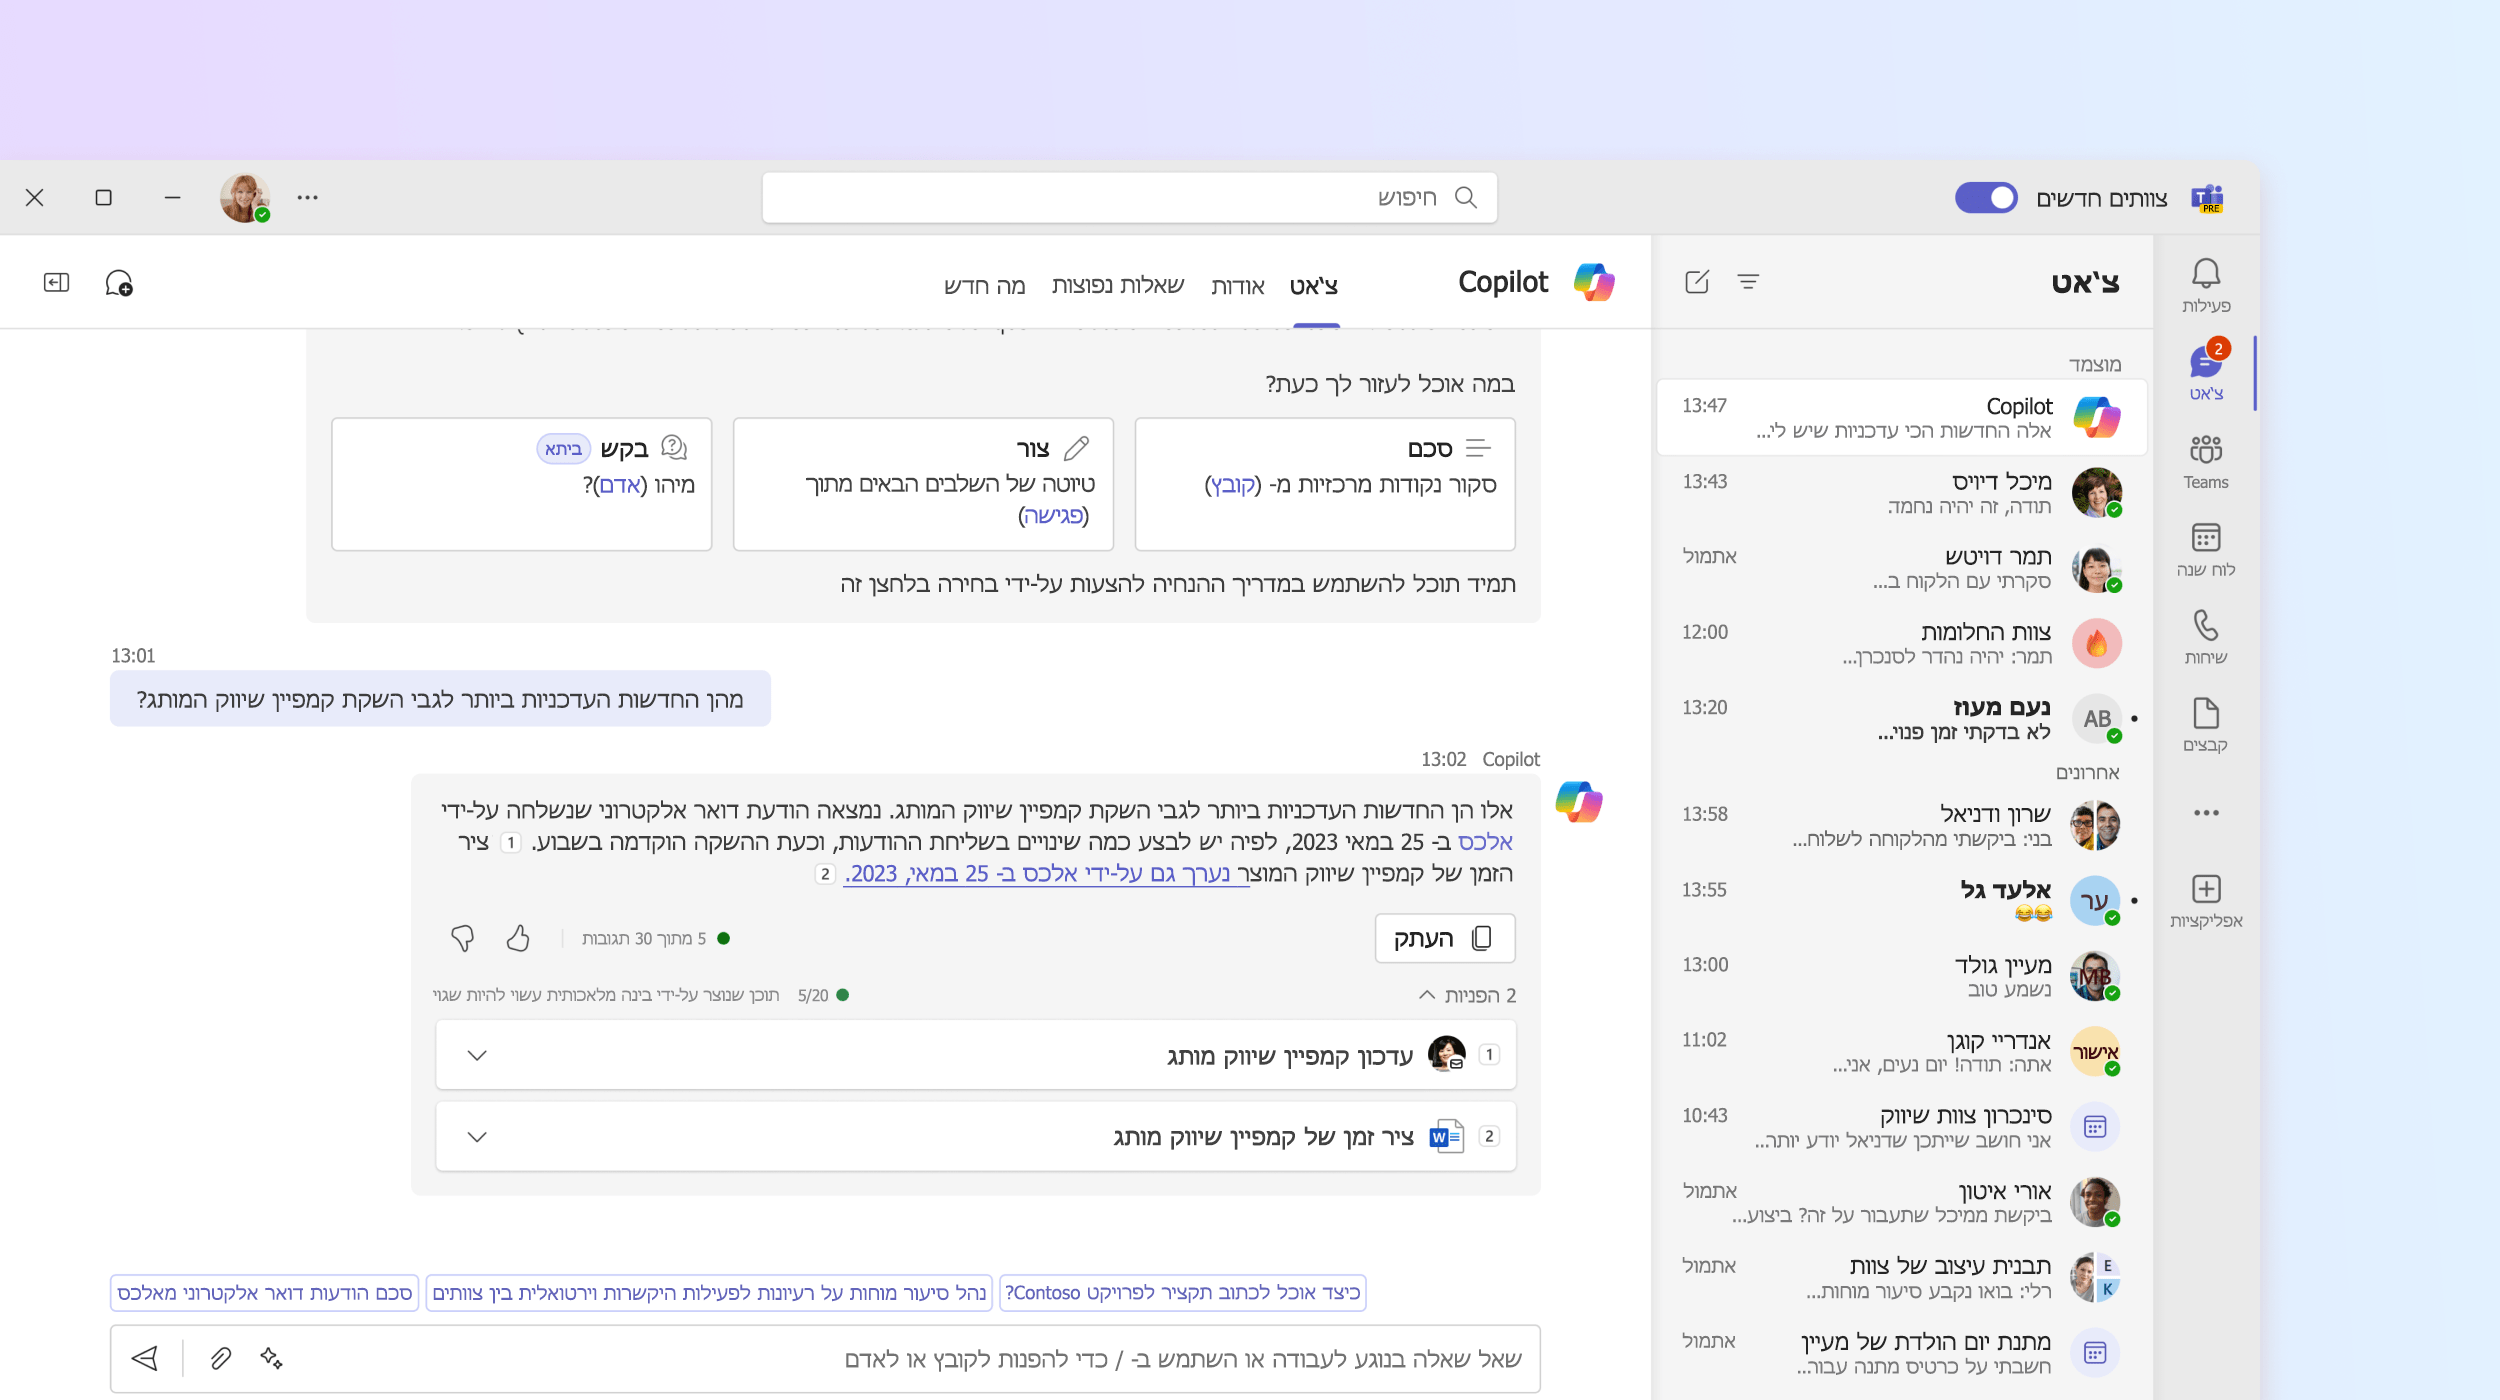Open the שיחות phone calls icon
This screenshot has height=1400, width=2500.
2206,638
